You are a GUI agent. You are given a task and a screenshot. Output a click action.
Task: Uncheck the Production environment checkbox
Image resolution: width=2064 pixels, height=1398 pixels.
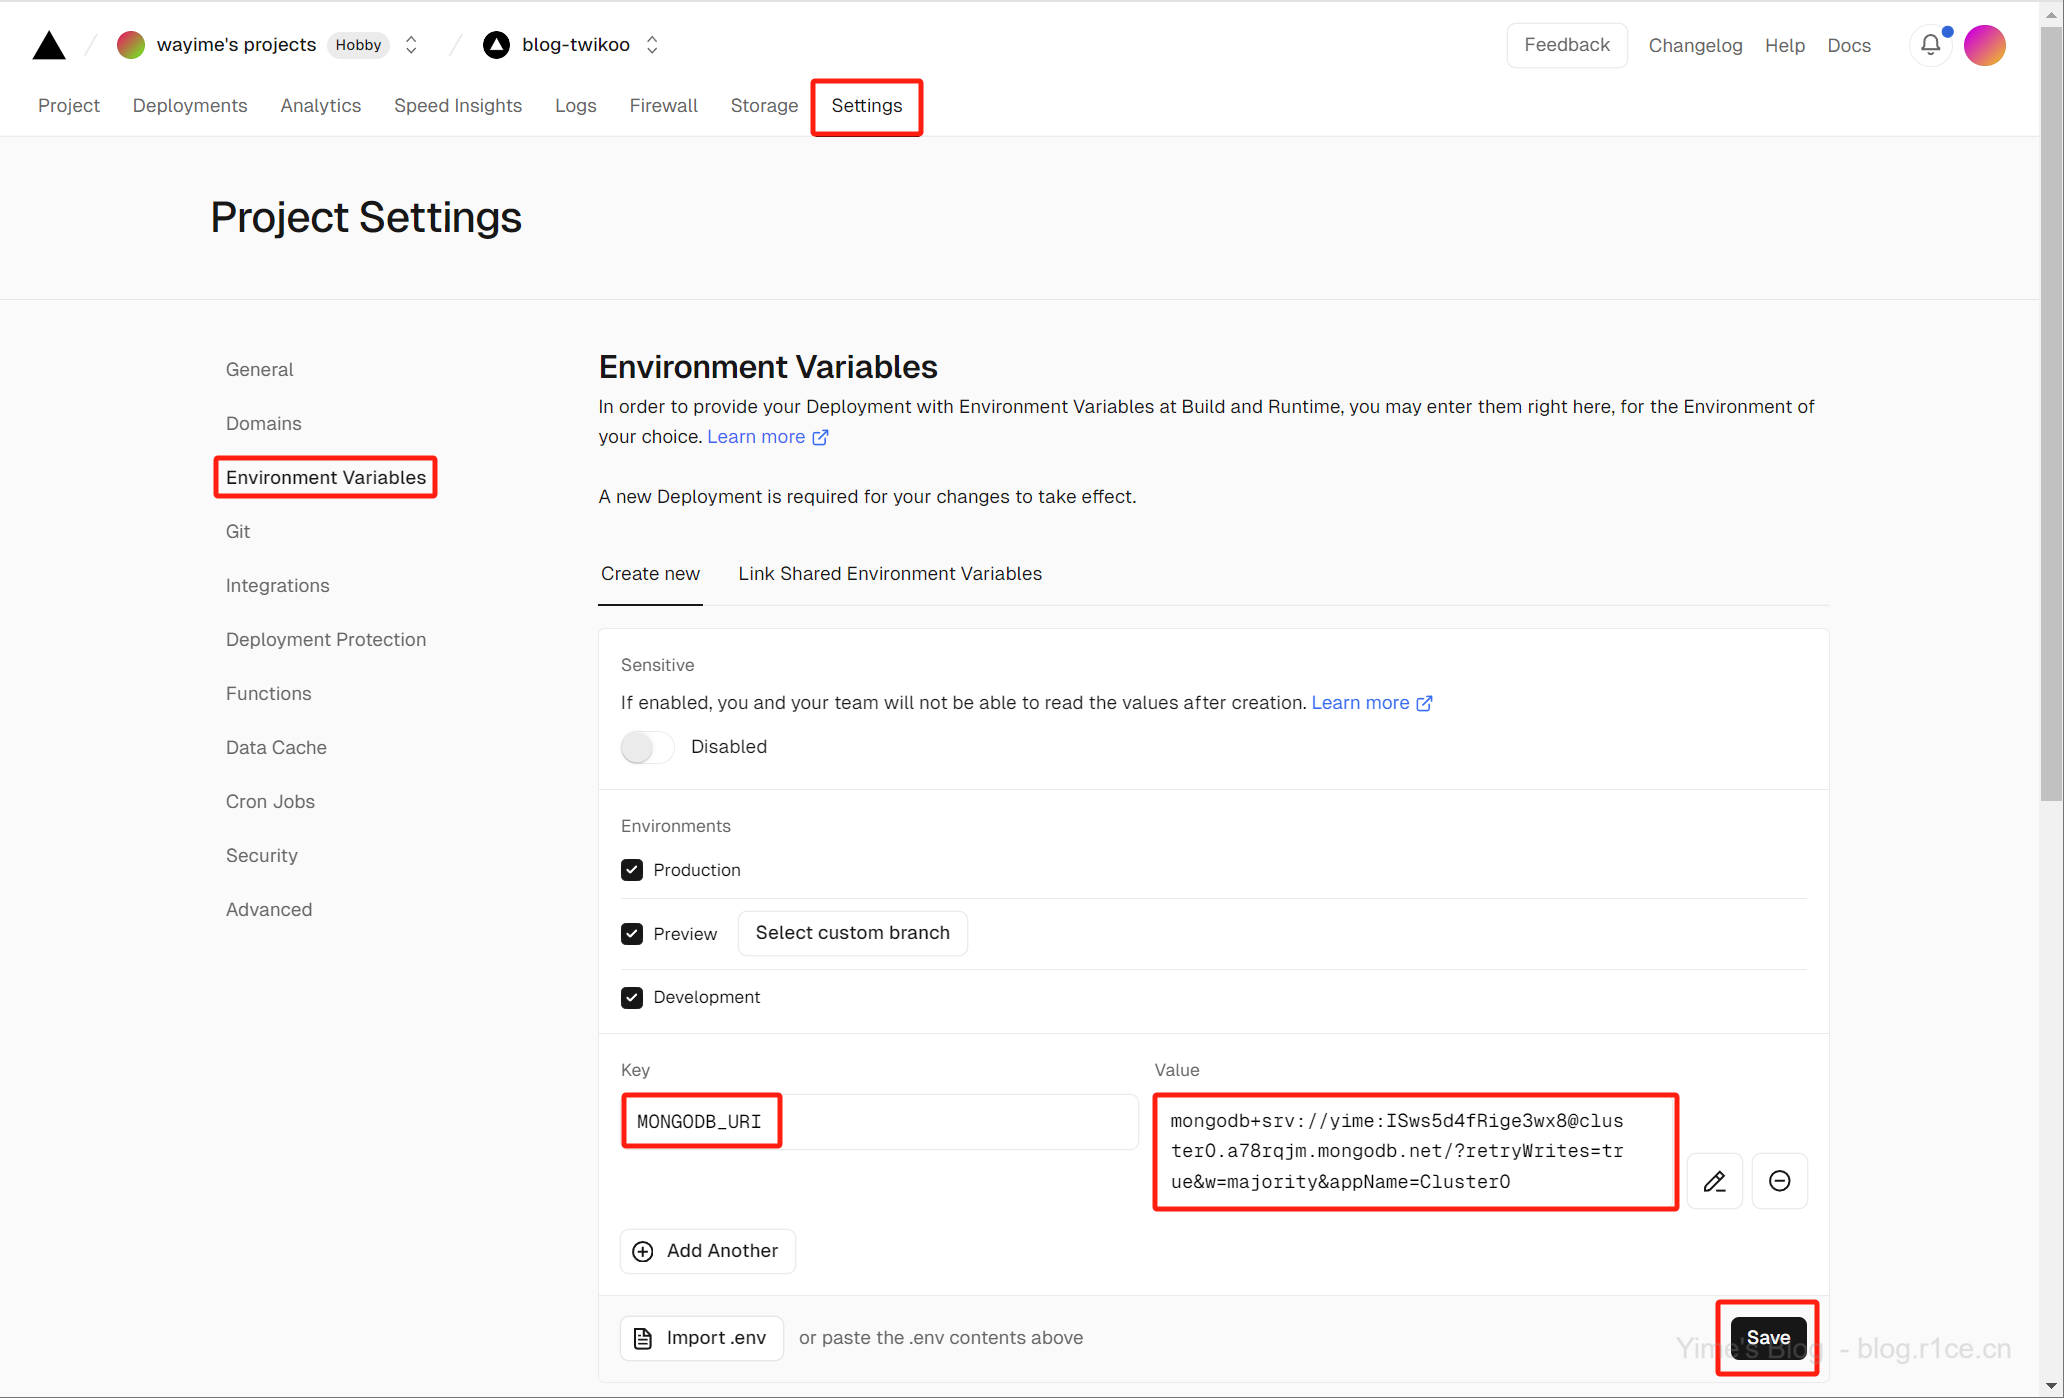click(632, 870)
